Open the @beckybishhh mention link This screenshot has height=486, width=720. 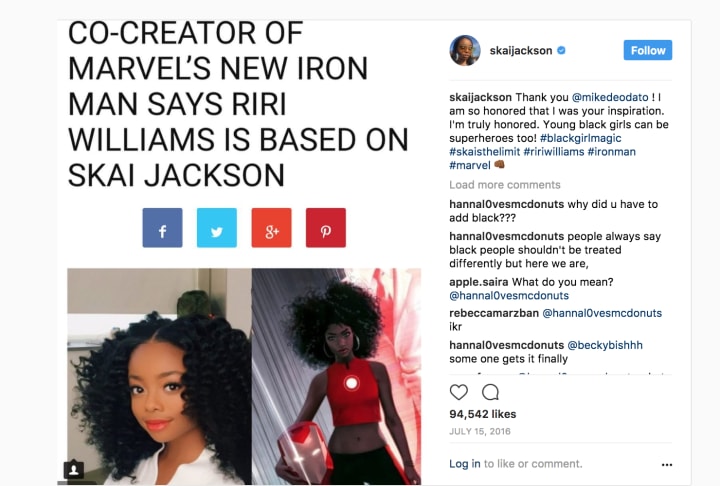tap(605, 345)
